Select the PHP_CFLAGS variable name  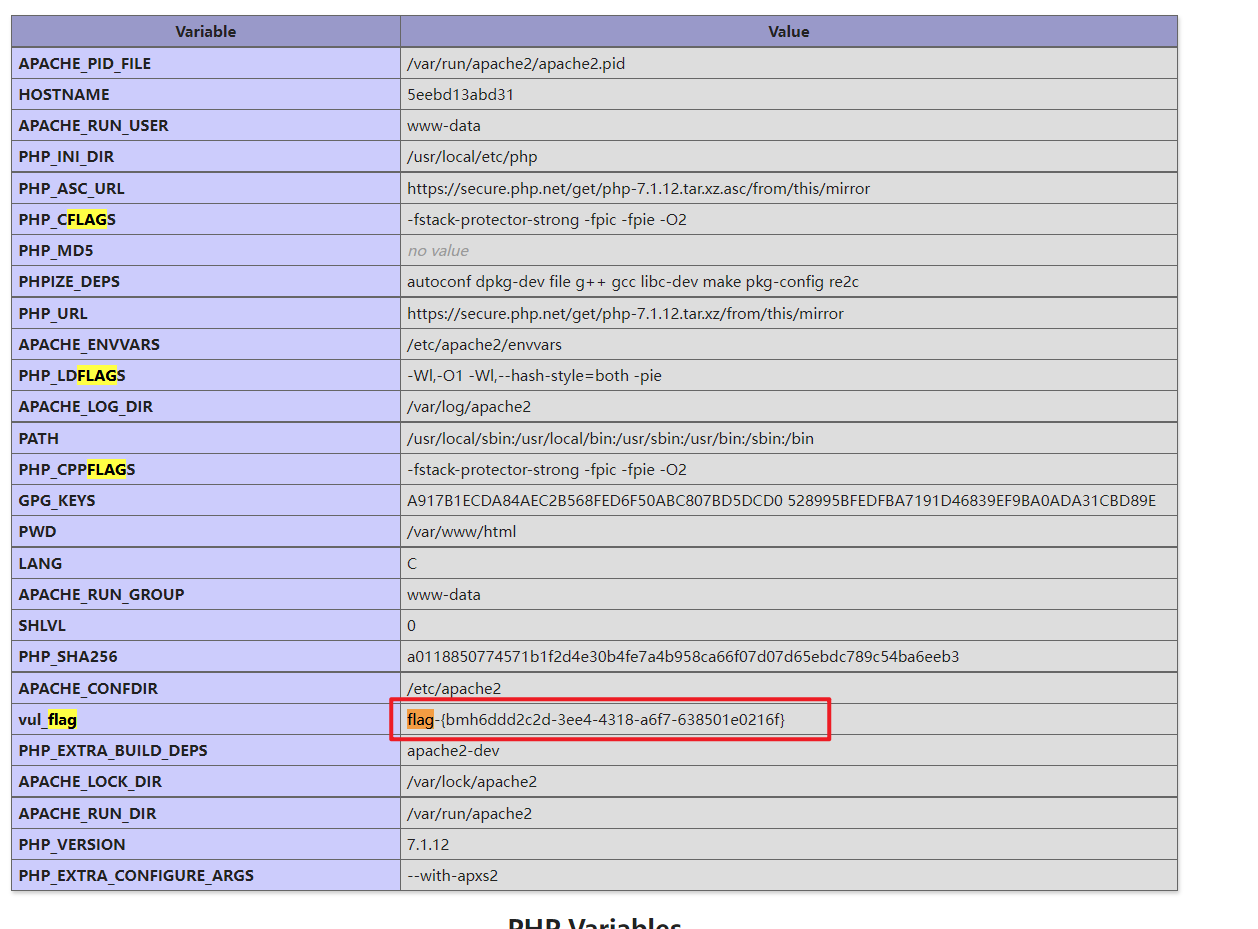click(67, 219)
